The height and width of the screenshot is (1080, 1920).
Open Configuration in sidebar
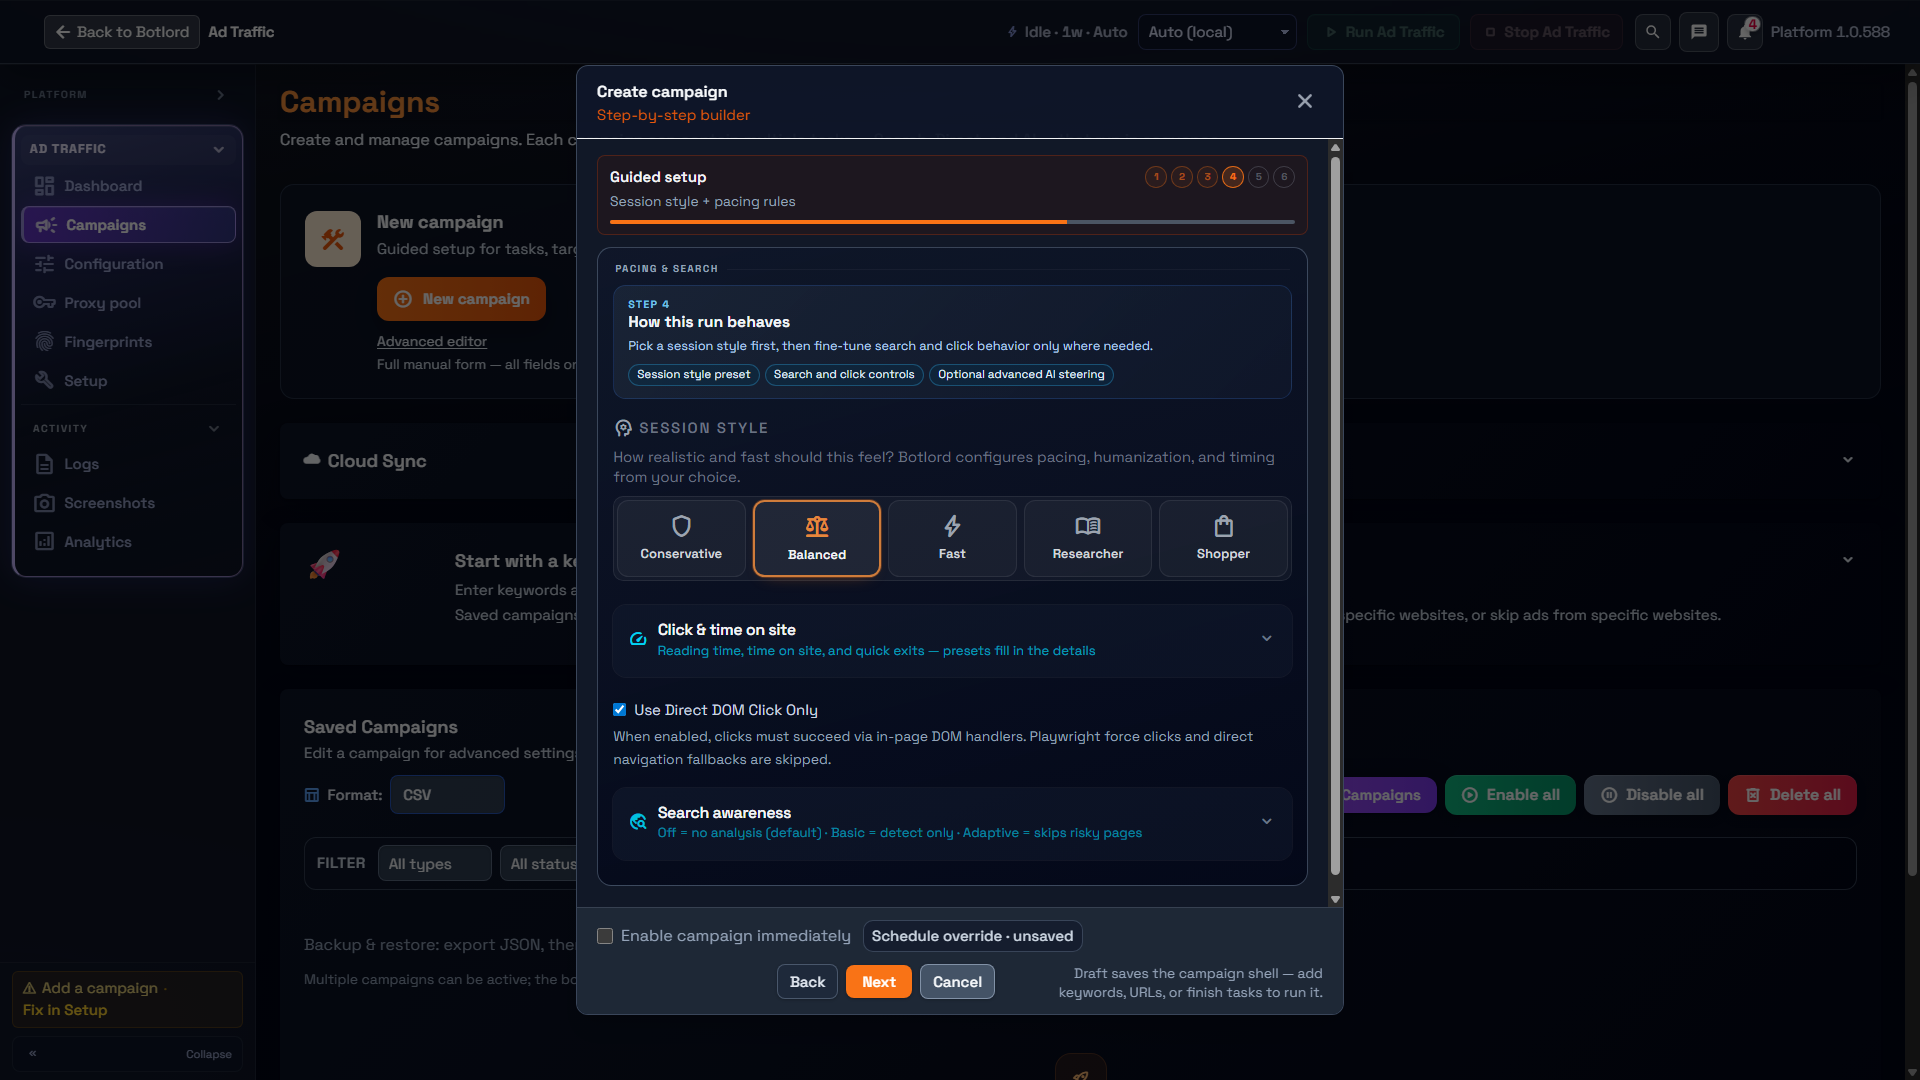pos(128,264)
